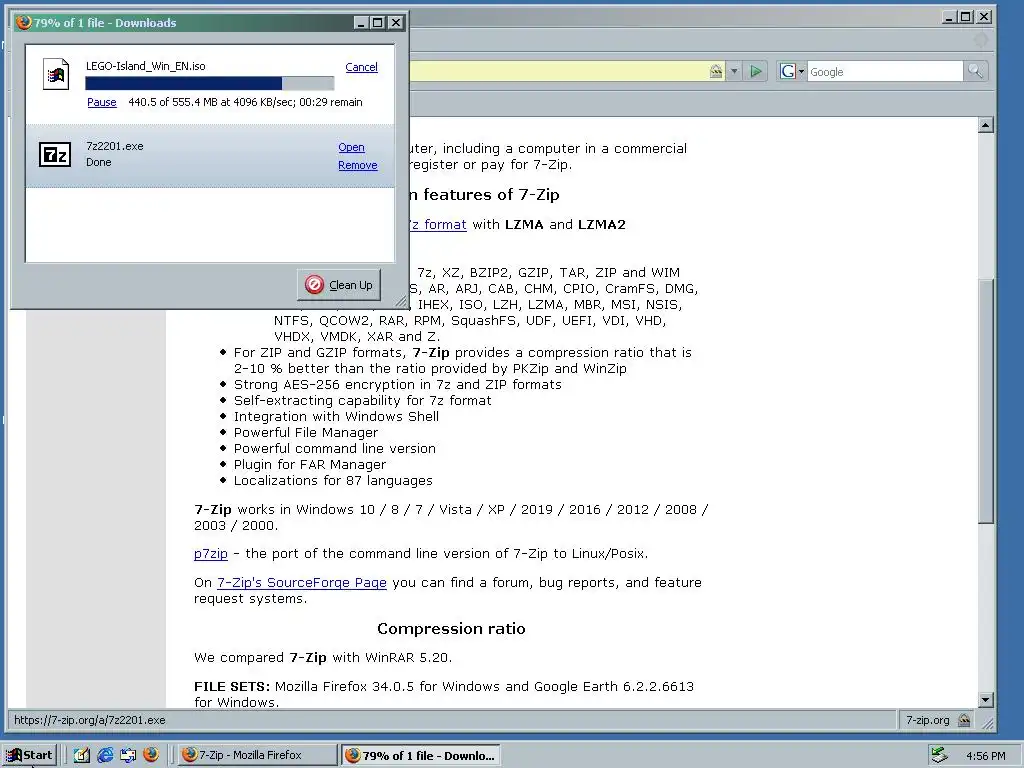1024x768 pixels.
Task: Open the downloaded 7z2201.exe file
Action: coord(351,147)
